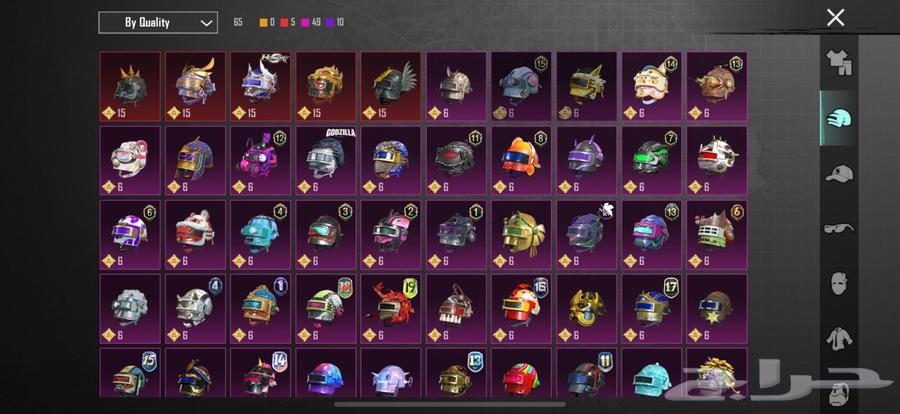Select the green-striped helmet with badge 7
This screenshot has width=900, height=414.
tap(651, 160)
